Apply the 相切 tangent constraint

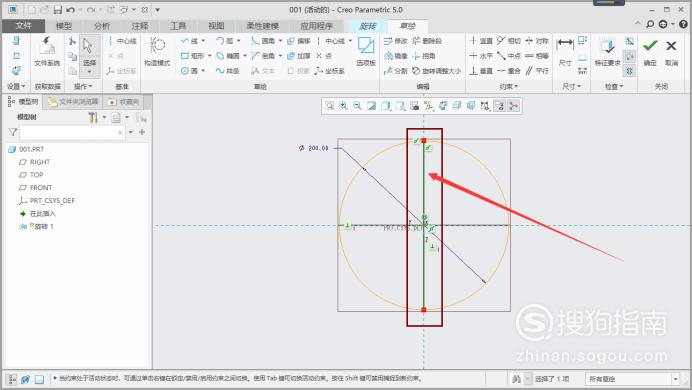[508, 41]
